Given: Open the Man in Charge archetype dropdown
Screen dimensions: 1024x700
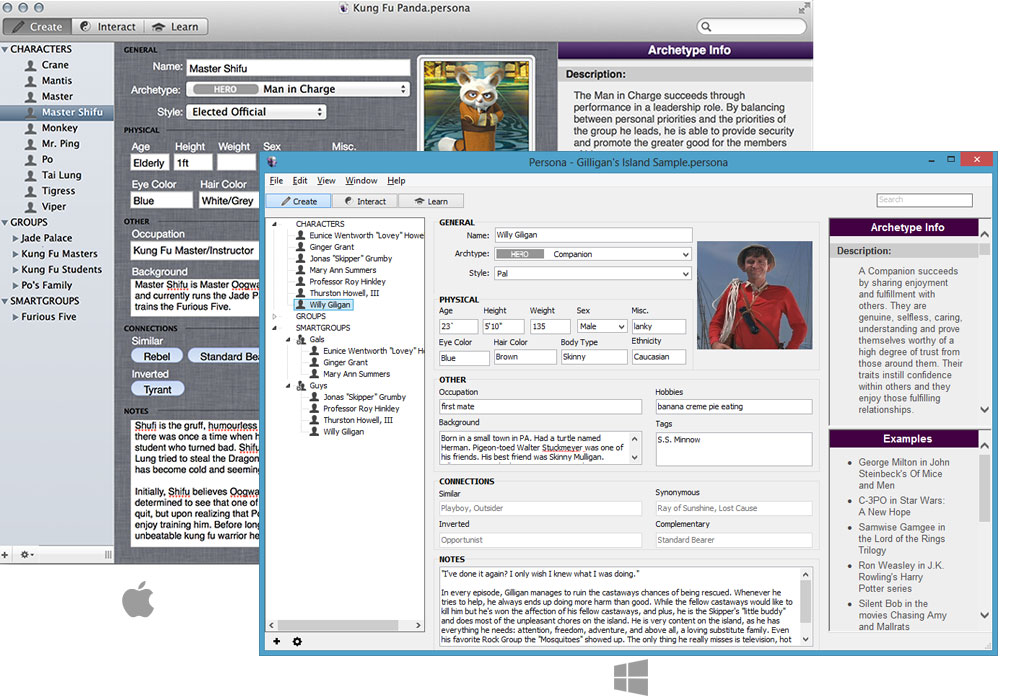Looking at the screenshot, I should [298, 89].
